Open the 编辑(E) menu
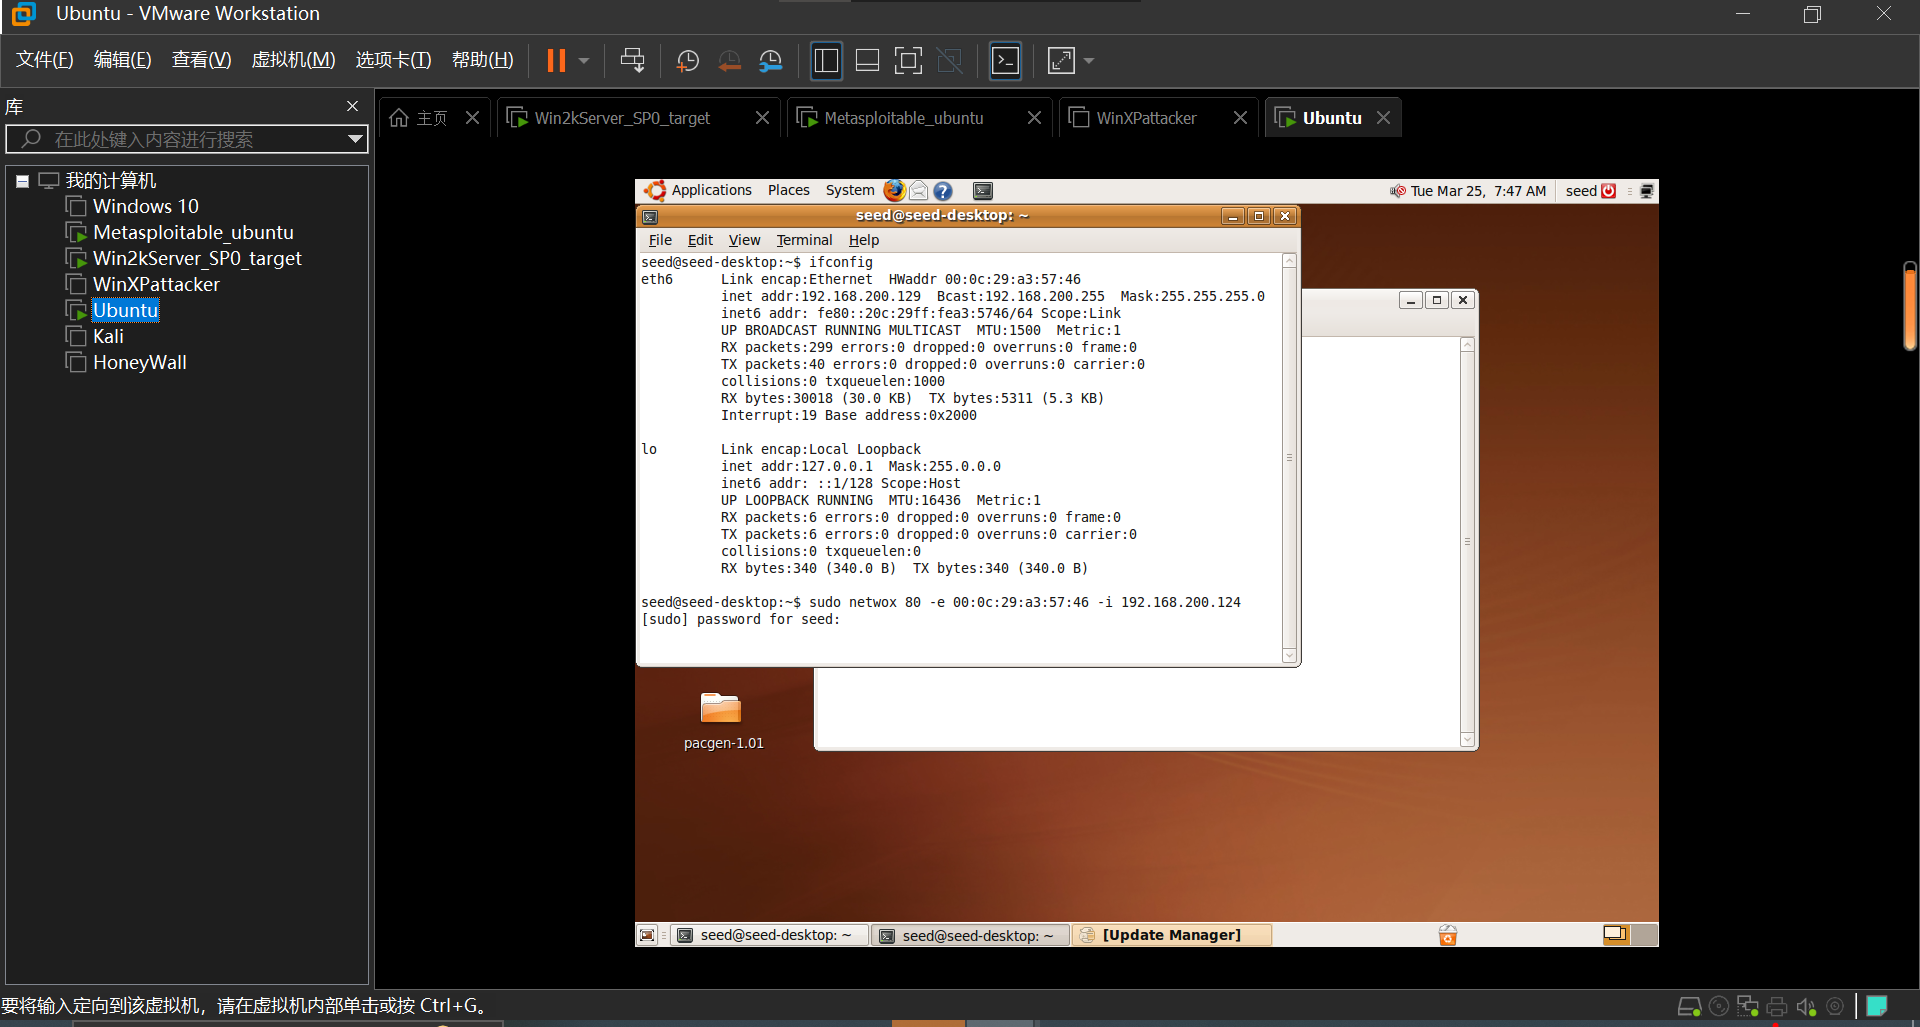This screenshot has width=1920, height=1027. click(122, 60)
